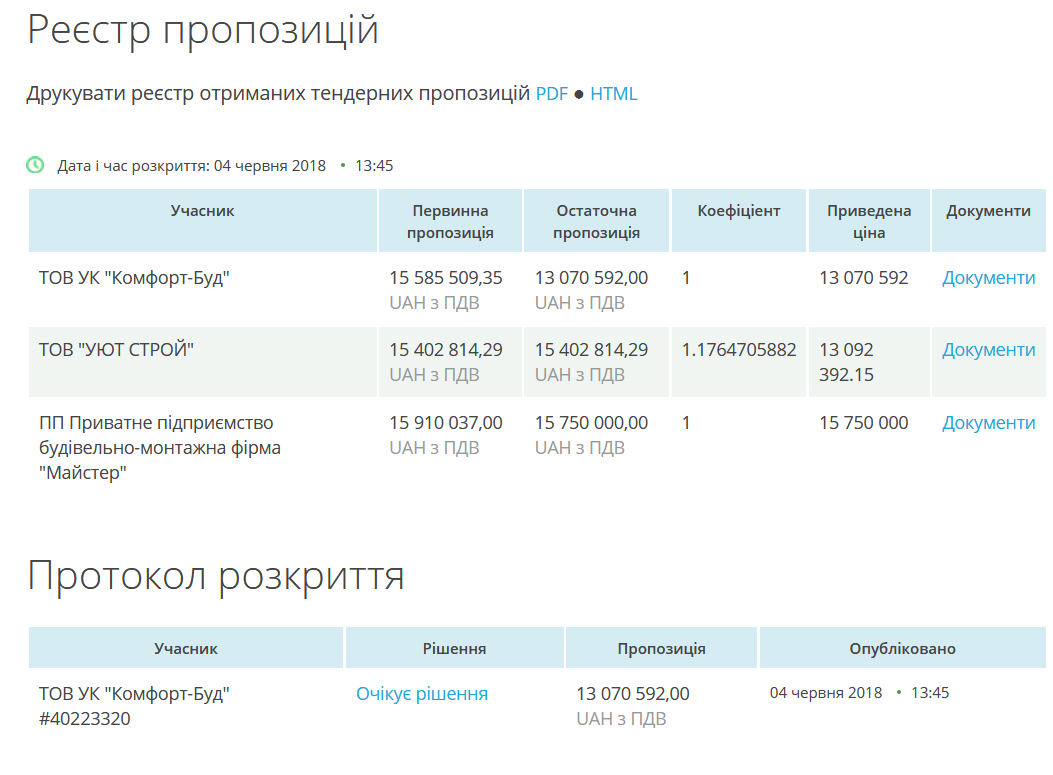The image size is (1053, 775).
Task: Click the "Первинна пропозиція" column header
Action: coord(450,221)
